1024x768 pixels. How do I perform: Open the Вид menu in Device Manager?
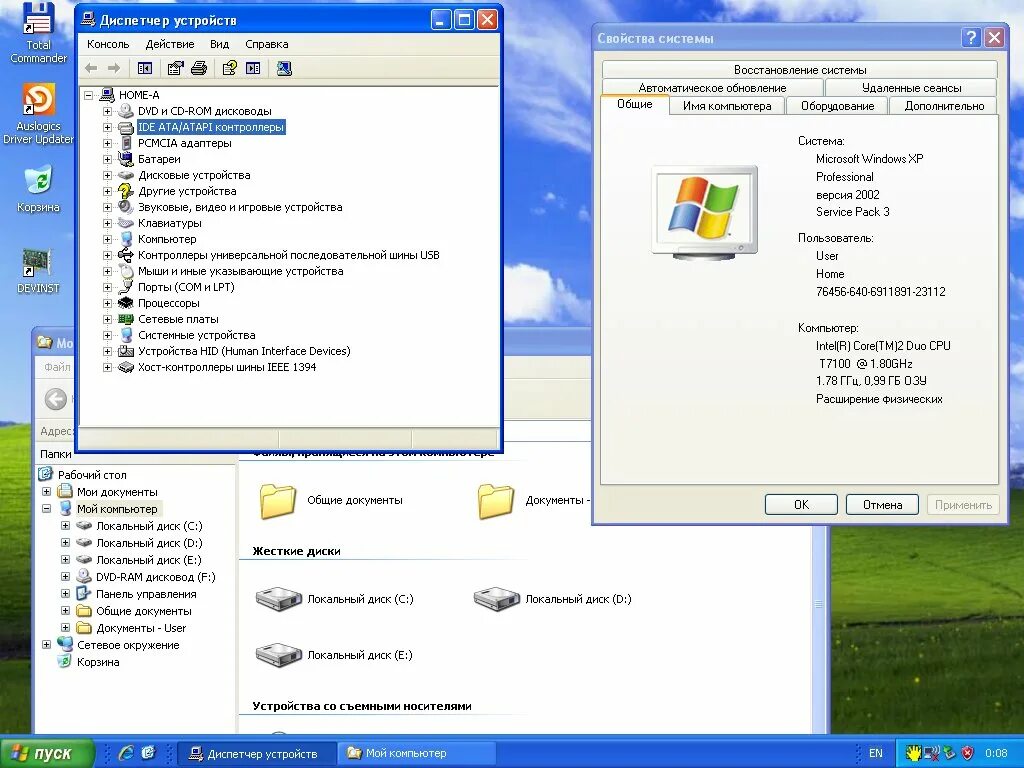point(219,44)
